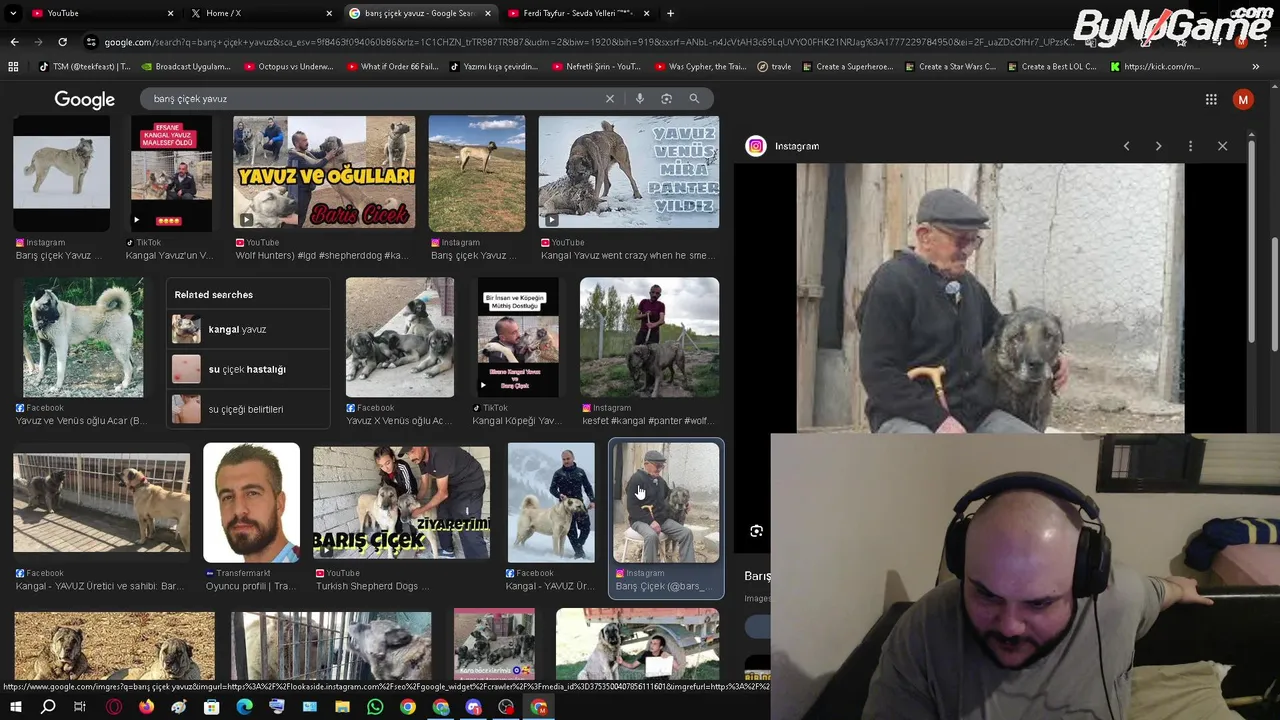Open Task View on taskbar
Image resolution: width=1280 pixels, height=720 pixels.
(x=80, y=708)
